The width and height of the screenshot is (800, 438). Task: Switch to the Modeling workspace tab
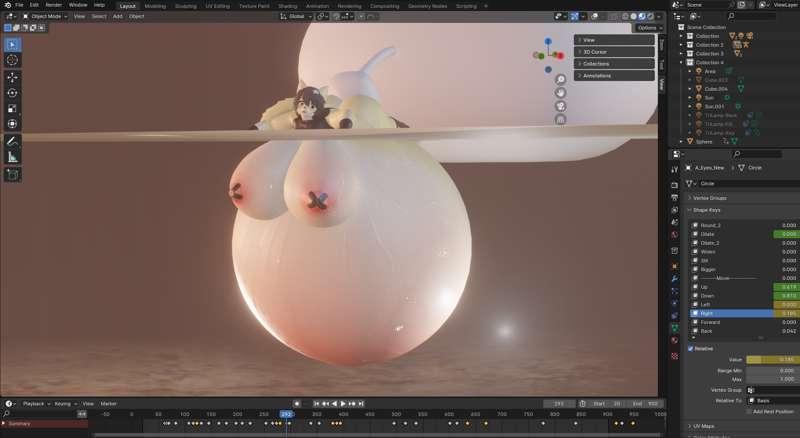(155, 6)
